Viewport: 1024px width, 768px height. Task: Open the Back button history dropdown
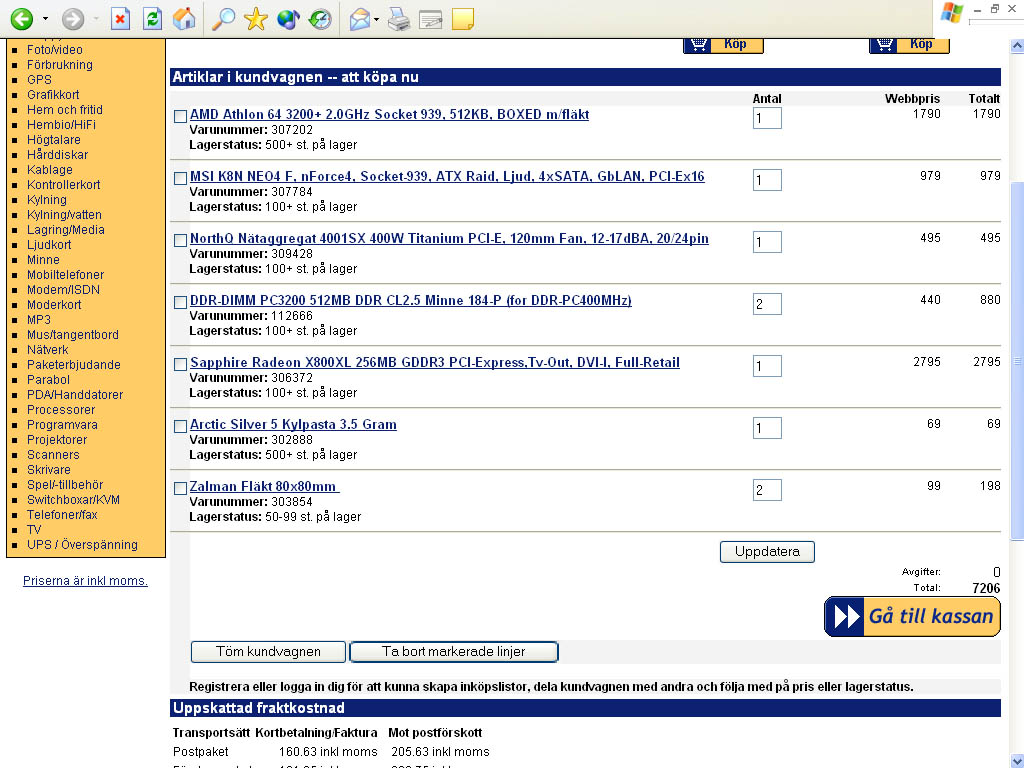(x=45, y=19)
